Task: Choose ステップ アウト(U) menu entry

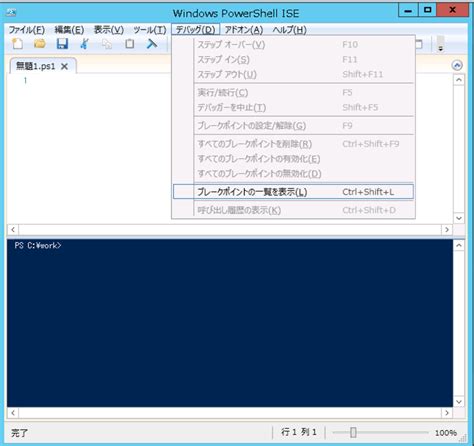Action: (293, 74)
